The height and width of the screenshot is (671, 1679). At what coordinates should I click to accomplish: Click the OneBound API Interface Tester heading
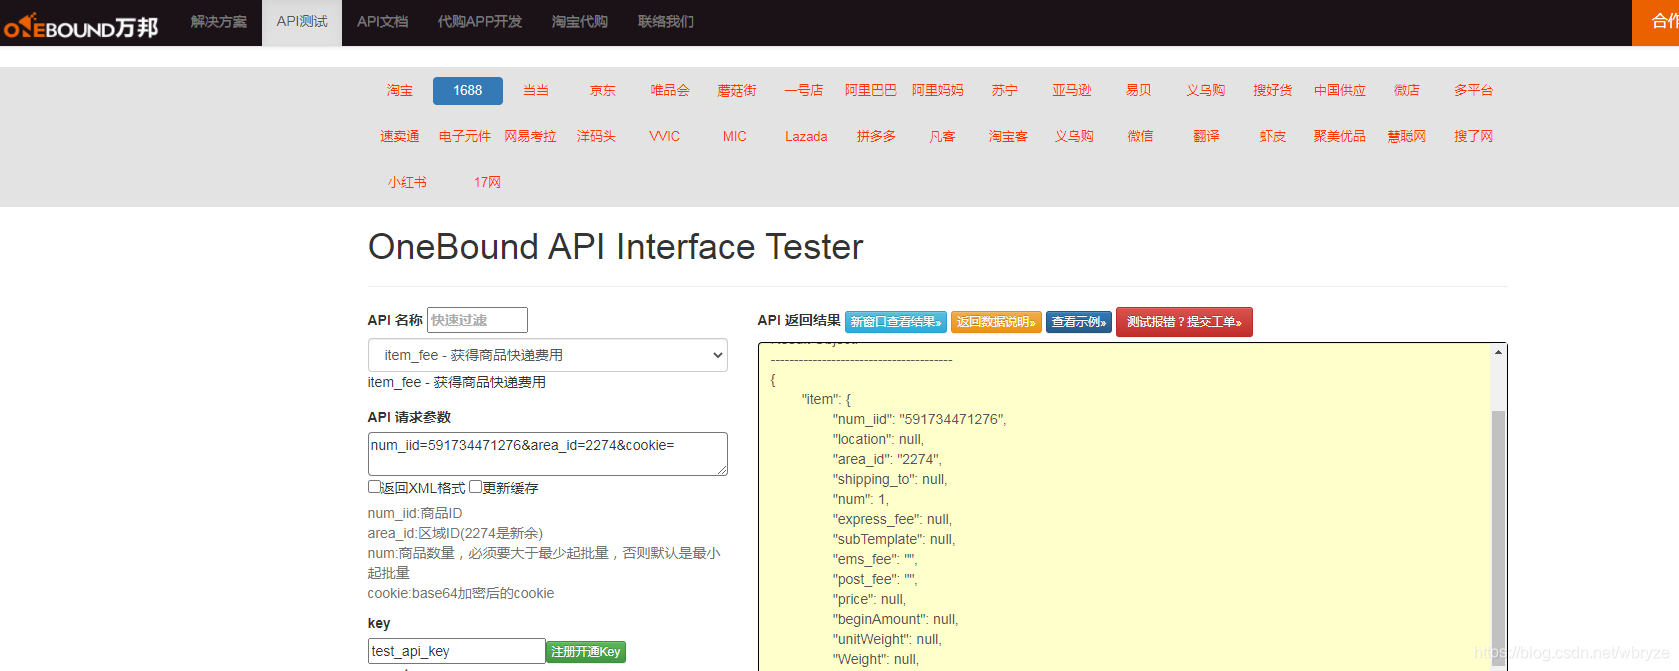pos(615,247)
